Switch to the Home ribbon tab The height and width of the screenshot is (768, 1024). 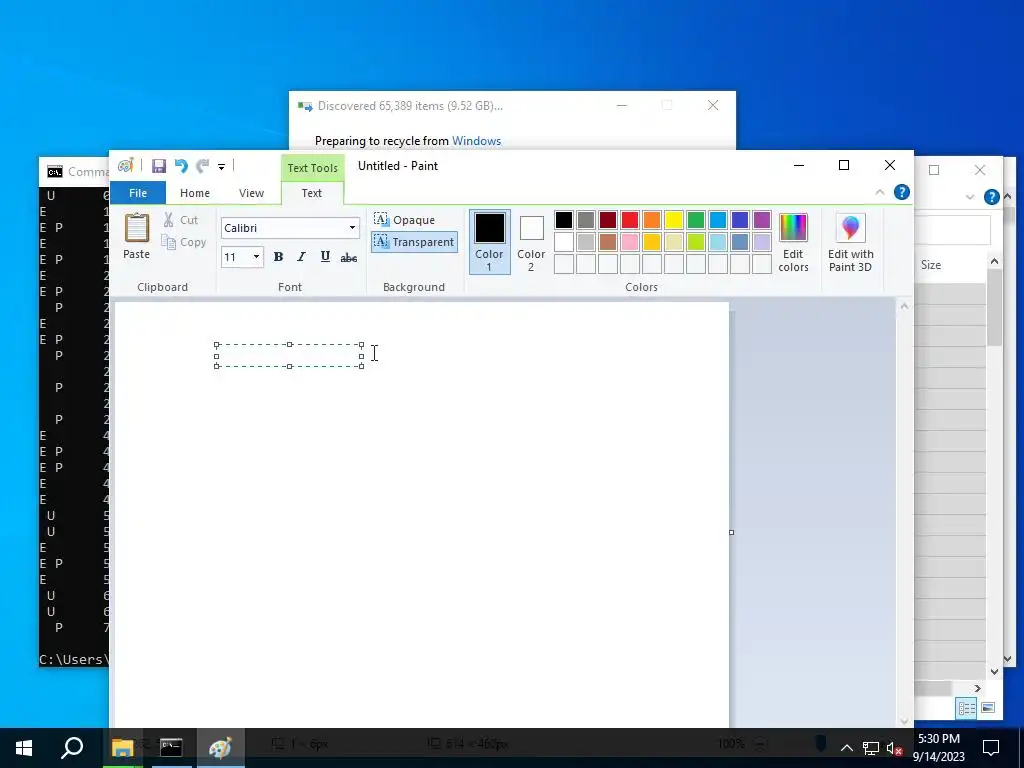(195, 193)
